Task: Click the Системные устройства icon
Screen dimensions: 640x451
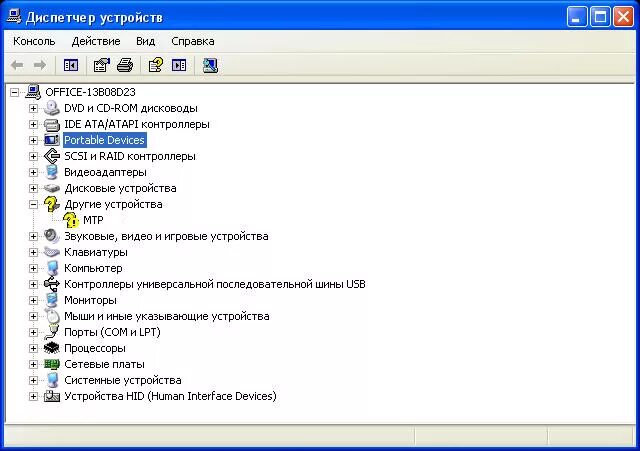Action: point(52,380)
